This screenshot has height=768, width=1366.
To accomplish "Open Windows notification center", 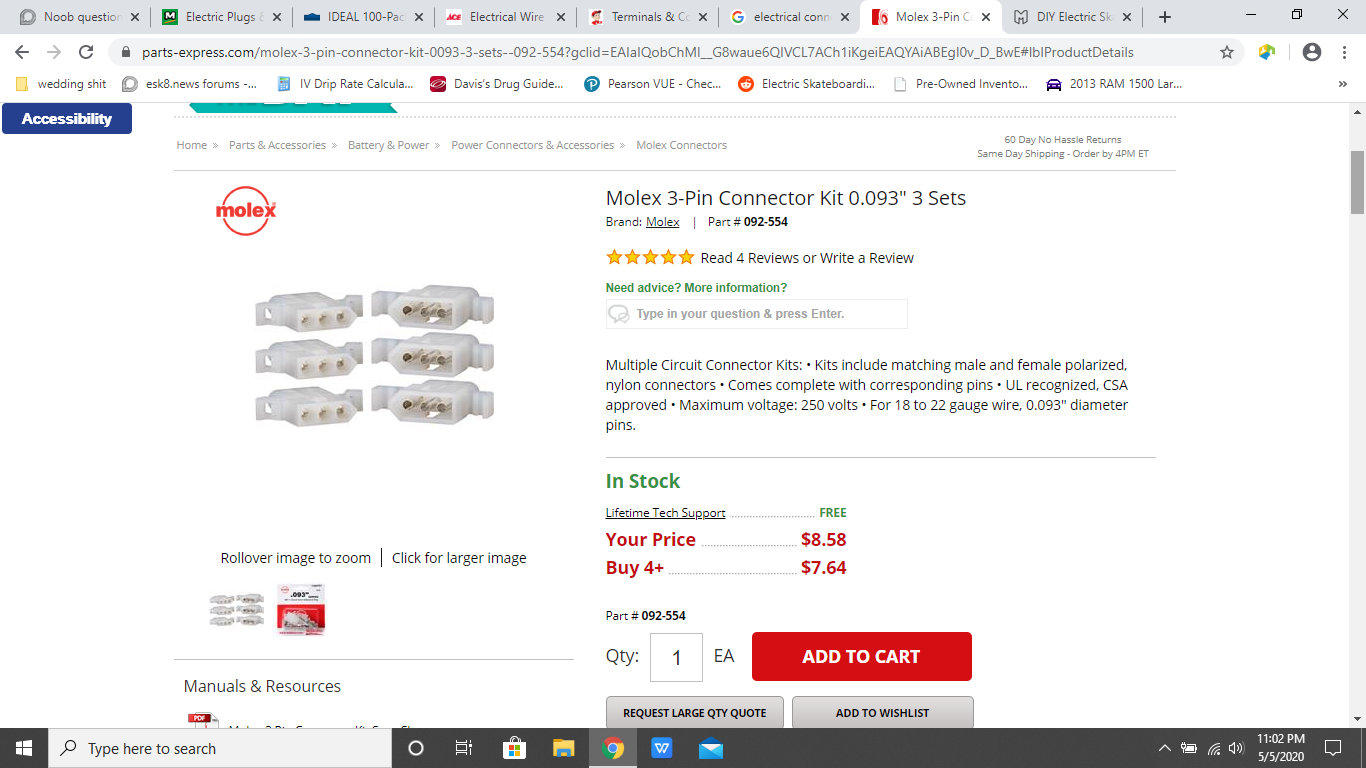I will point(1332,748).
